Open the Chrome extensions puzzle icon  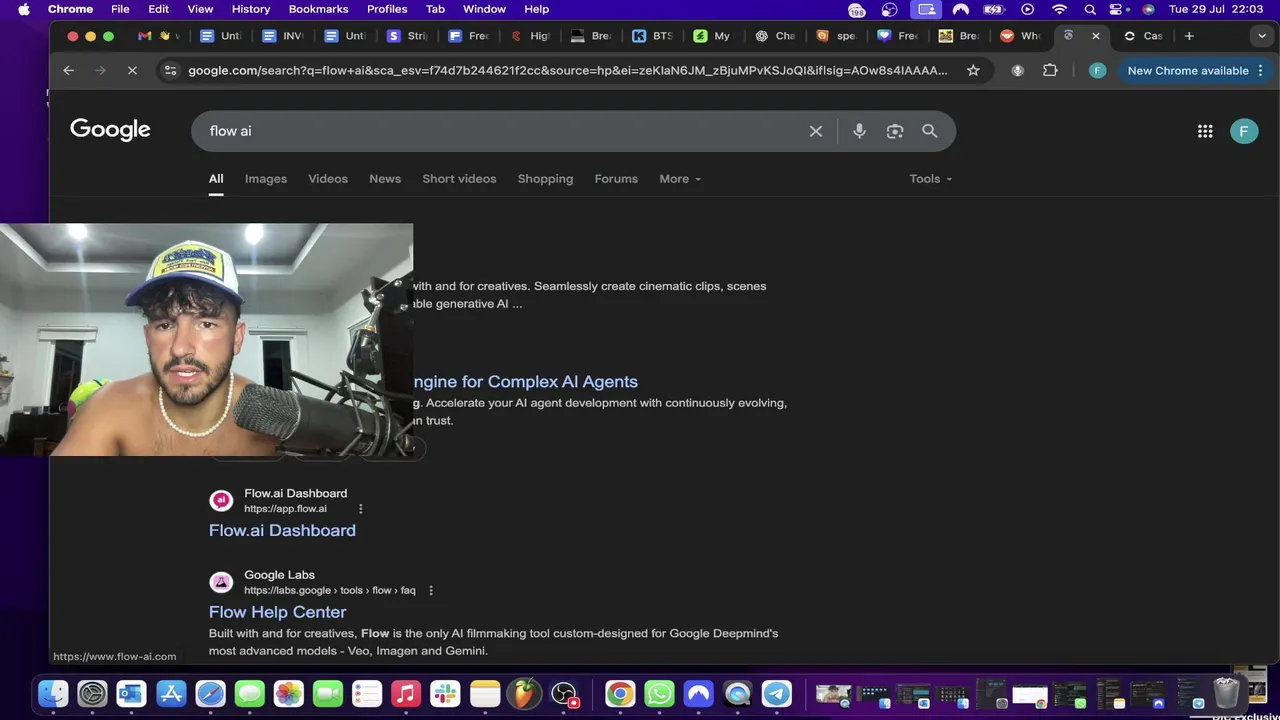click(1050, 70)
